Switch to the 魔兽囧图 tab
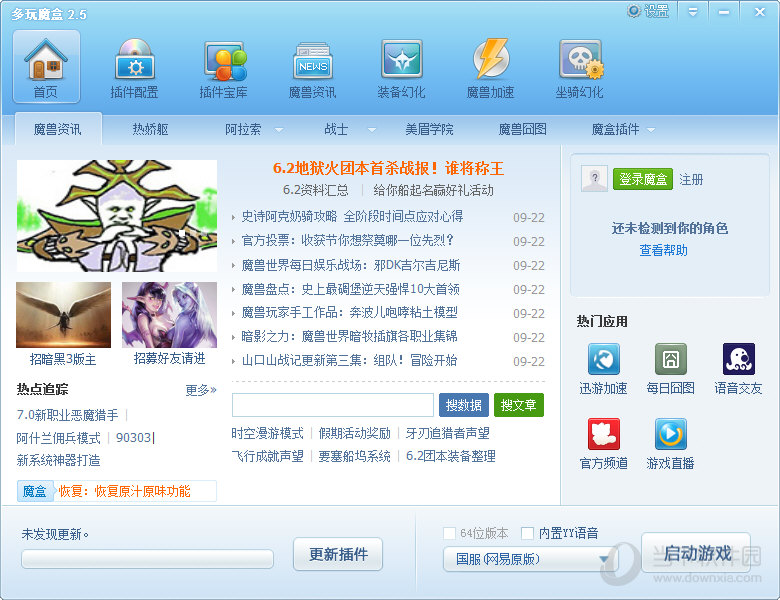 tap(522, 129)
